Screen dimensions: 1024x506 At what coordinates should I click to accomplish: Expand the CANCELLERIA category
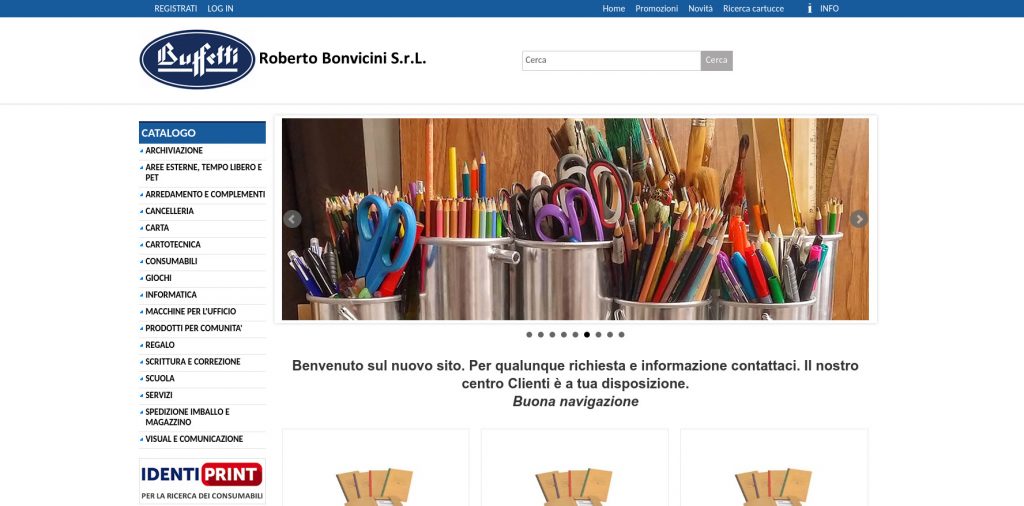(169, 211)
